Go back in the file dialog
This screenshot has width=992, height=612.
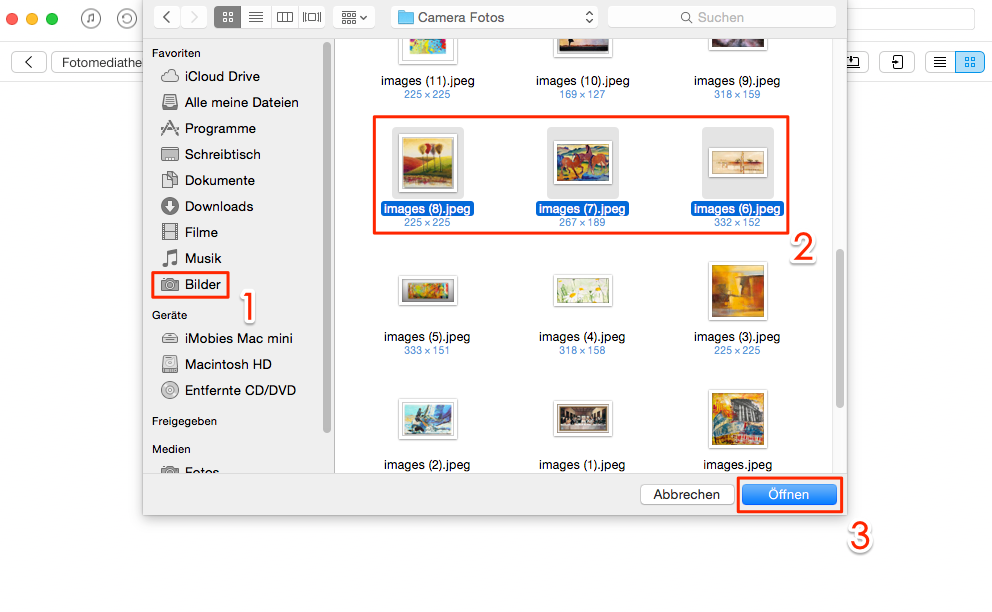point(167,17)
